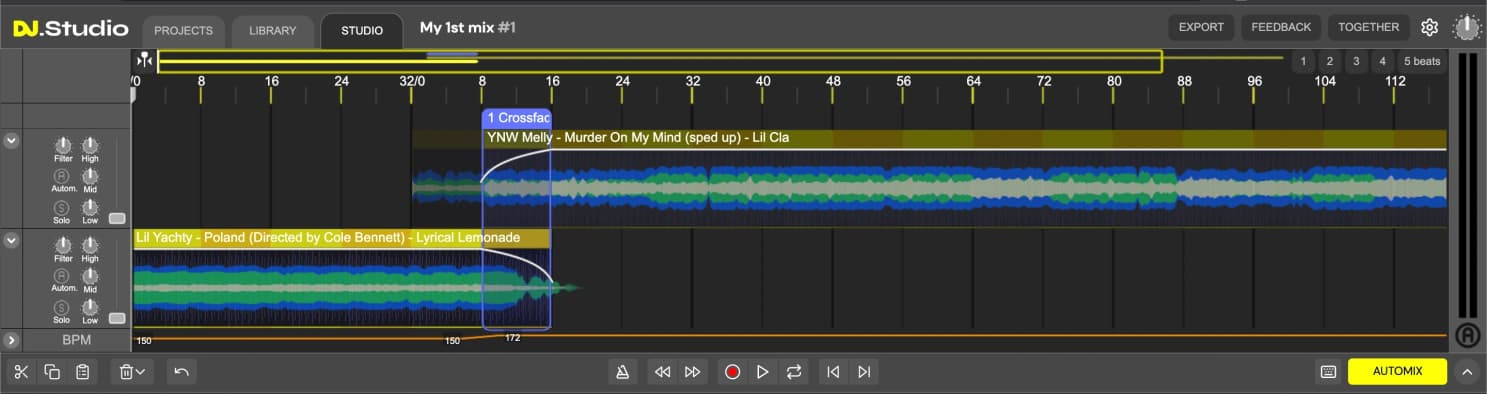Click the FEEDBACK button
The width and height of the screenshot is (1487, 394).
click(x=1281, y=28)
